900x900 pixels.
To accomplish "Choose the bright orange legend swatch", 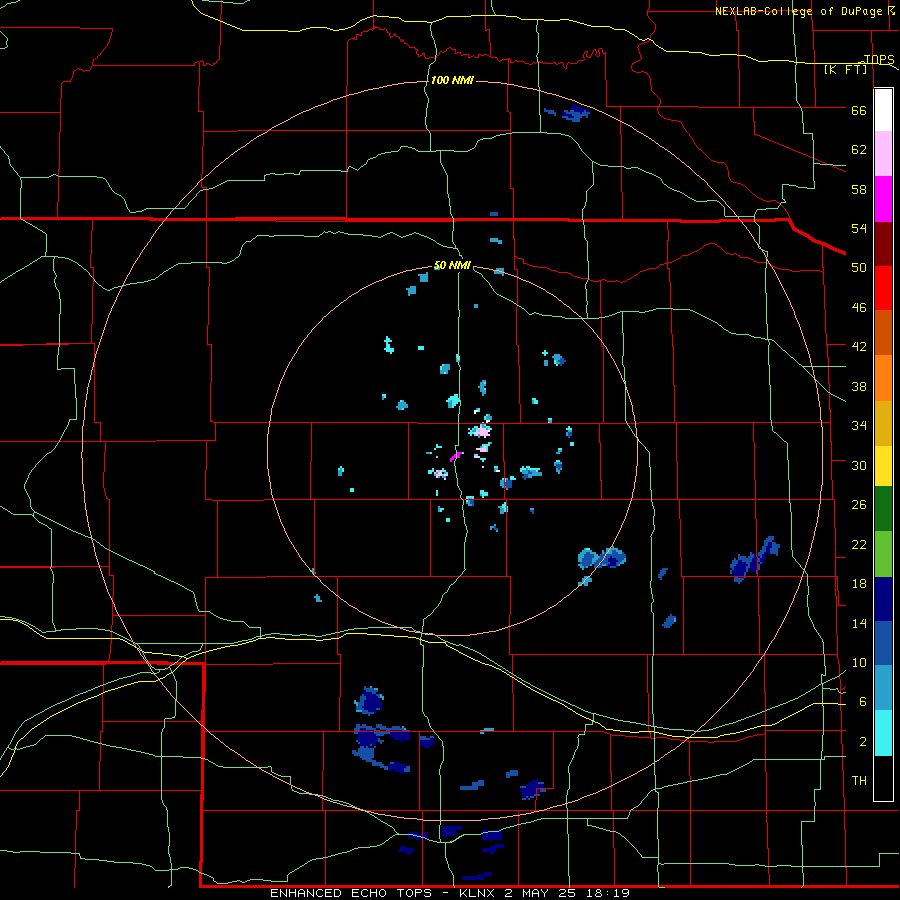I will (883, 378).
